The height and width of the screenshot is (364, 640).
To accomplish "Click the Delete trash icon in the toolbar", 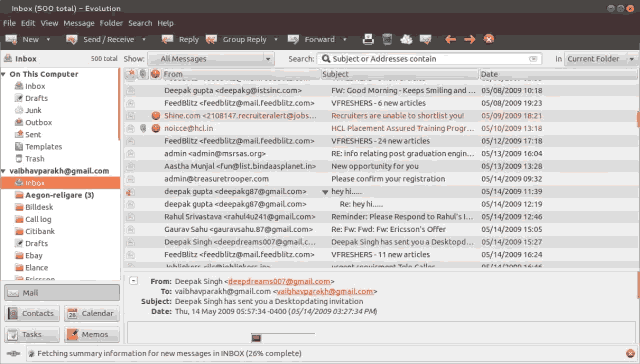I will tap(387, 39).
